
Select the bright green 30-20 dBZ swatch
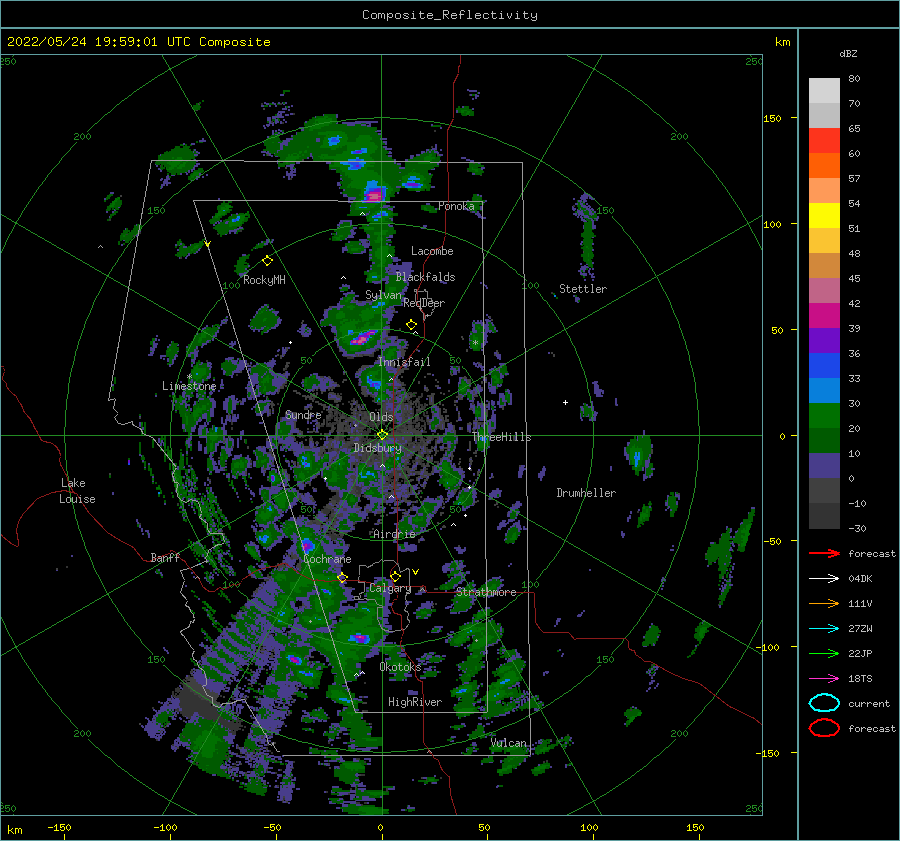click(824, 416)
